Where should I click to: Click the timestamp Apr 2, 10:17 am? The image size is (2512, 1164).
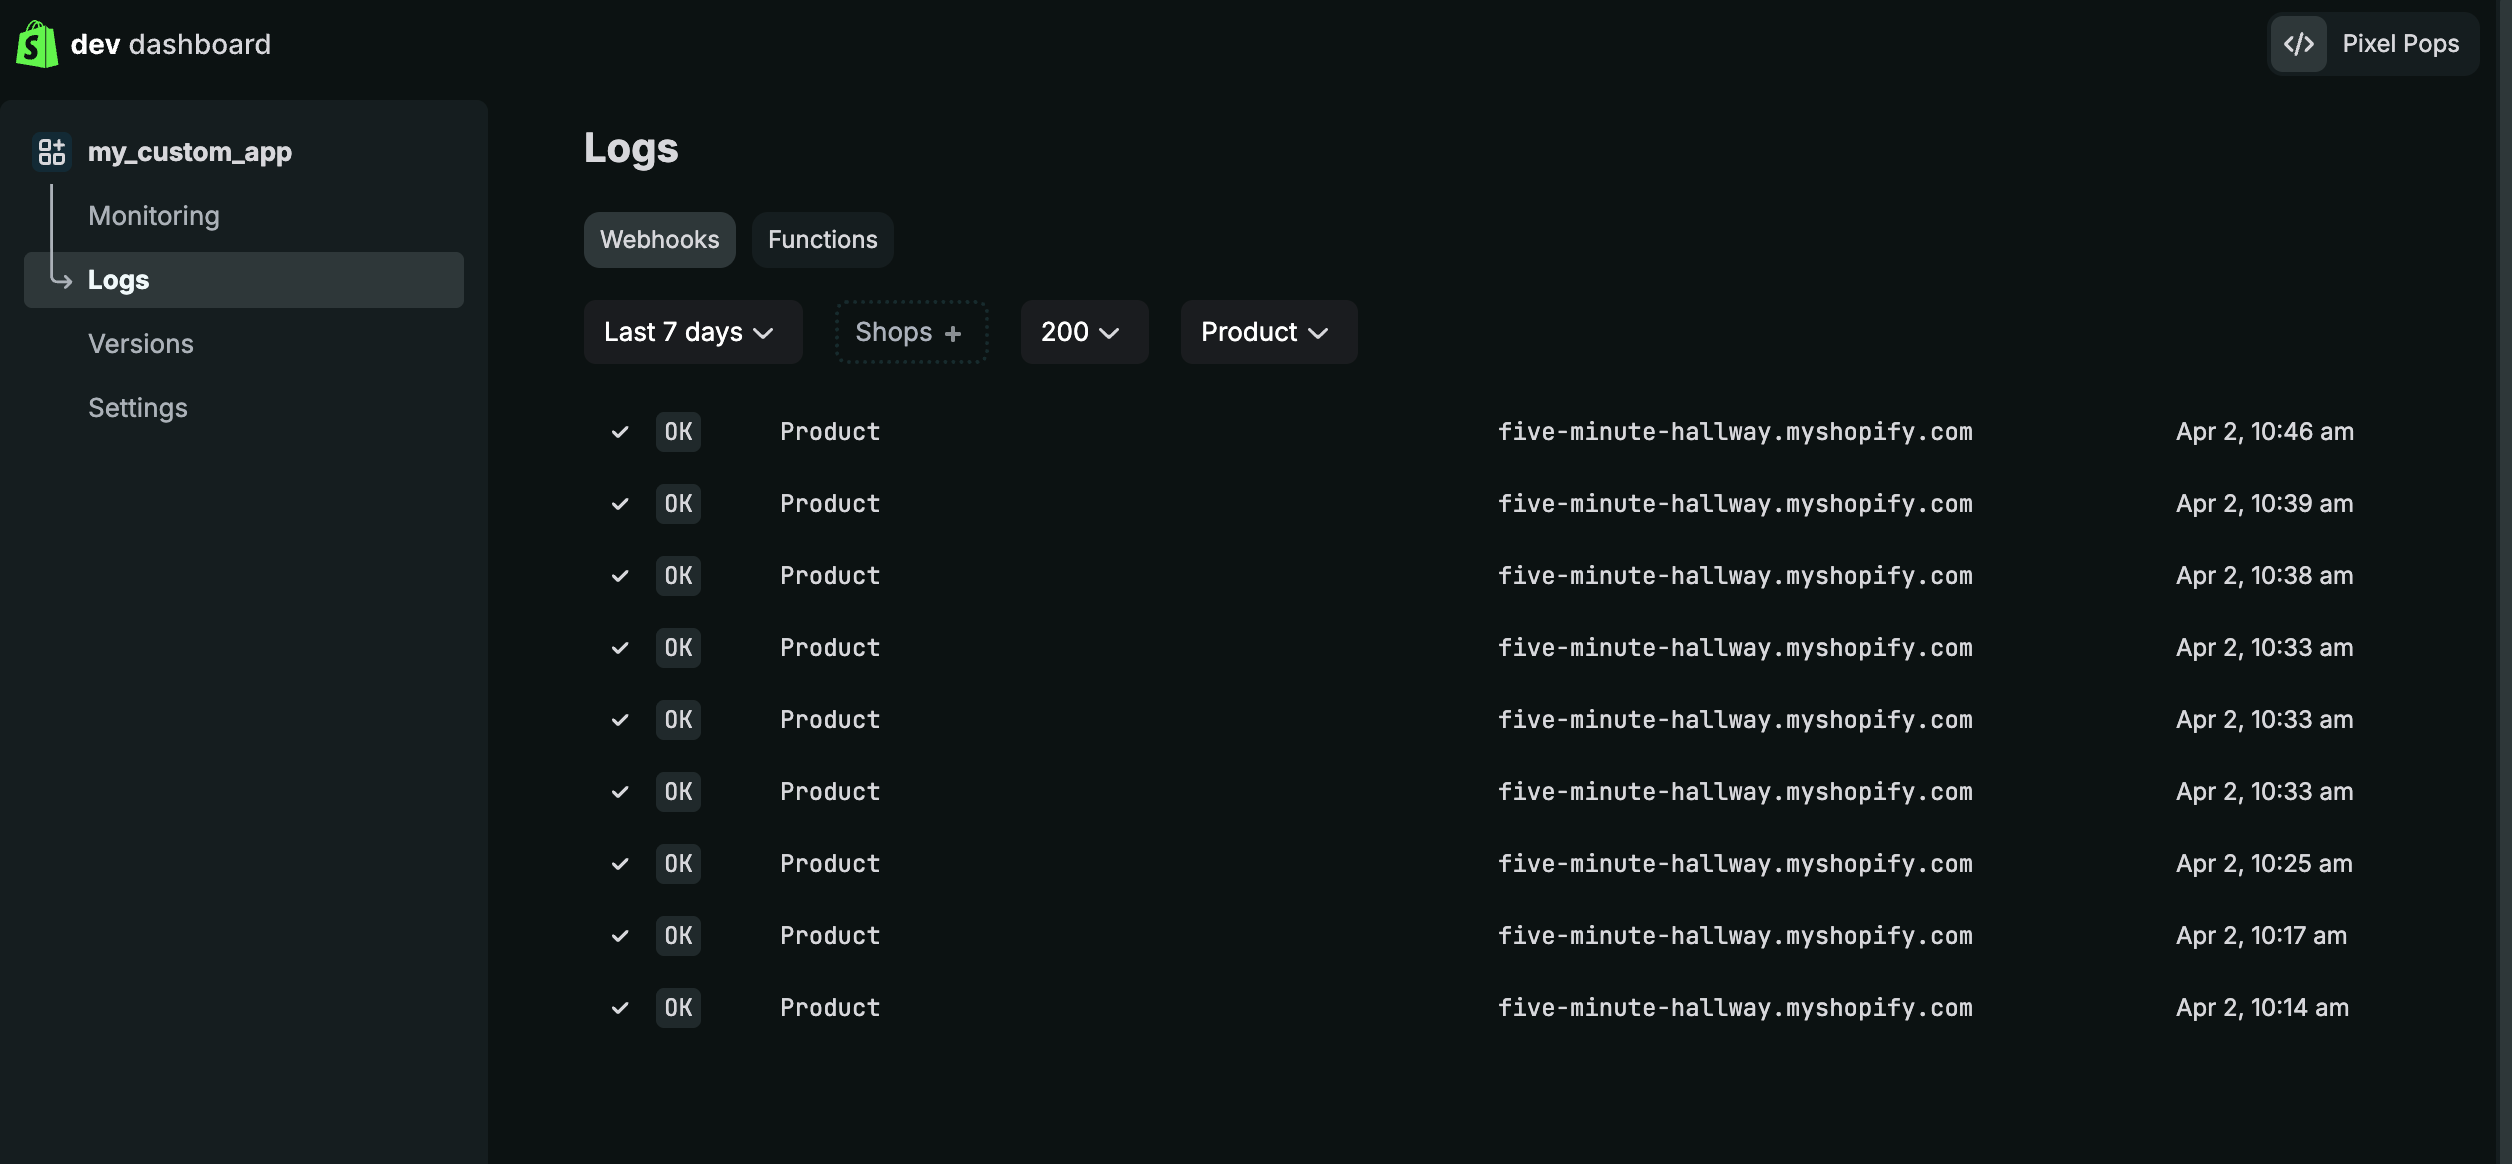click(x=2262, y=936)
